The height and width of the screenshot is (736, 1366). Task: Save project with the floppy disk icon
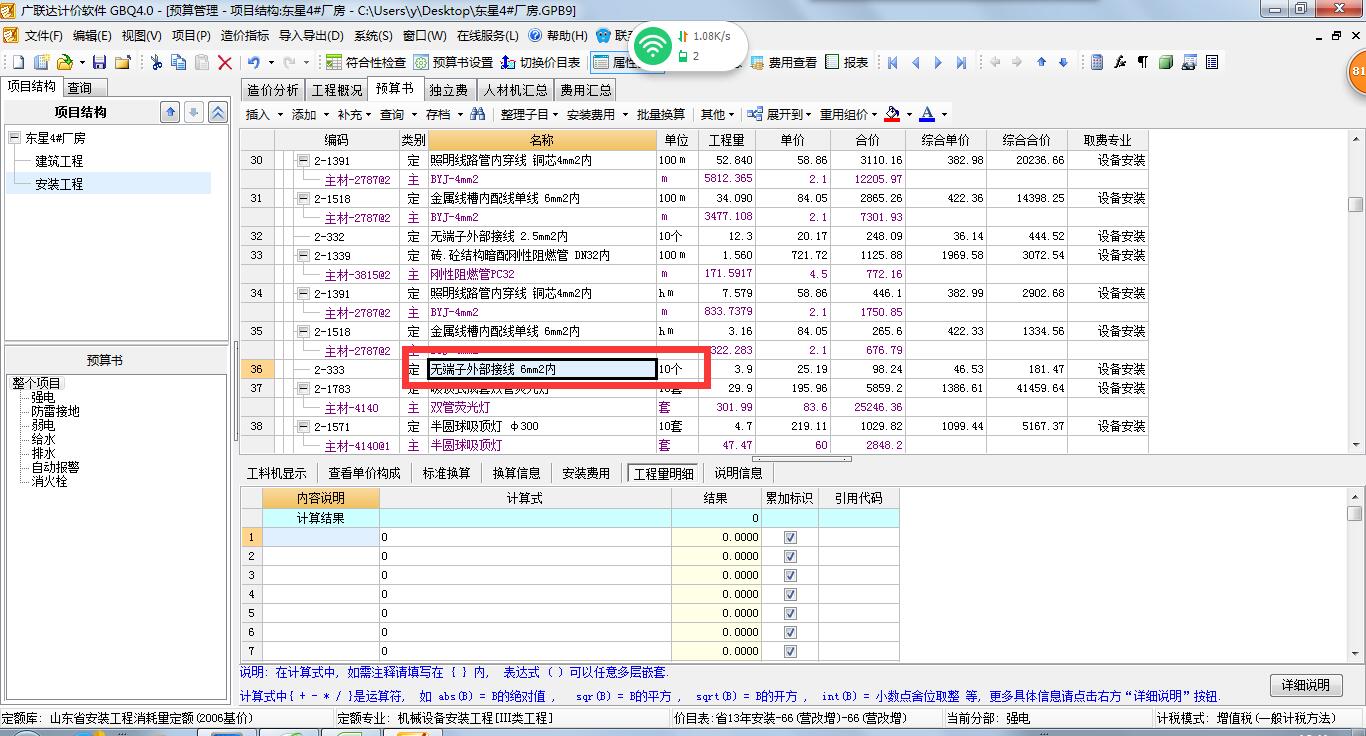coord(99,62)
